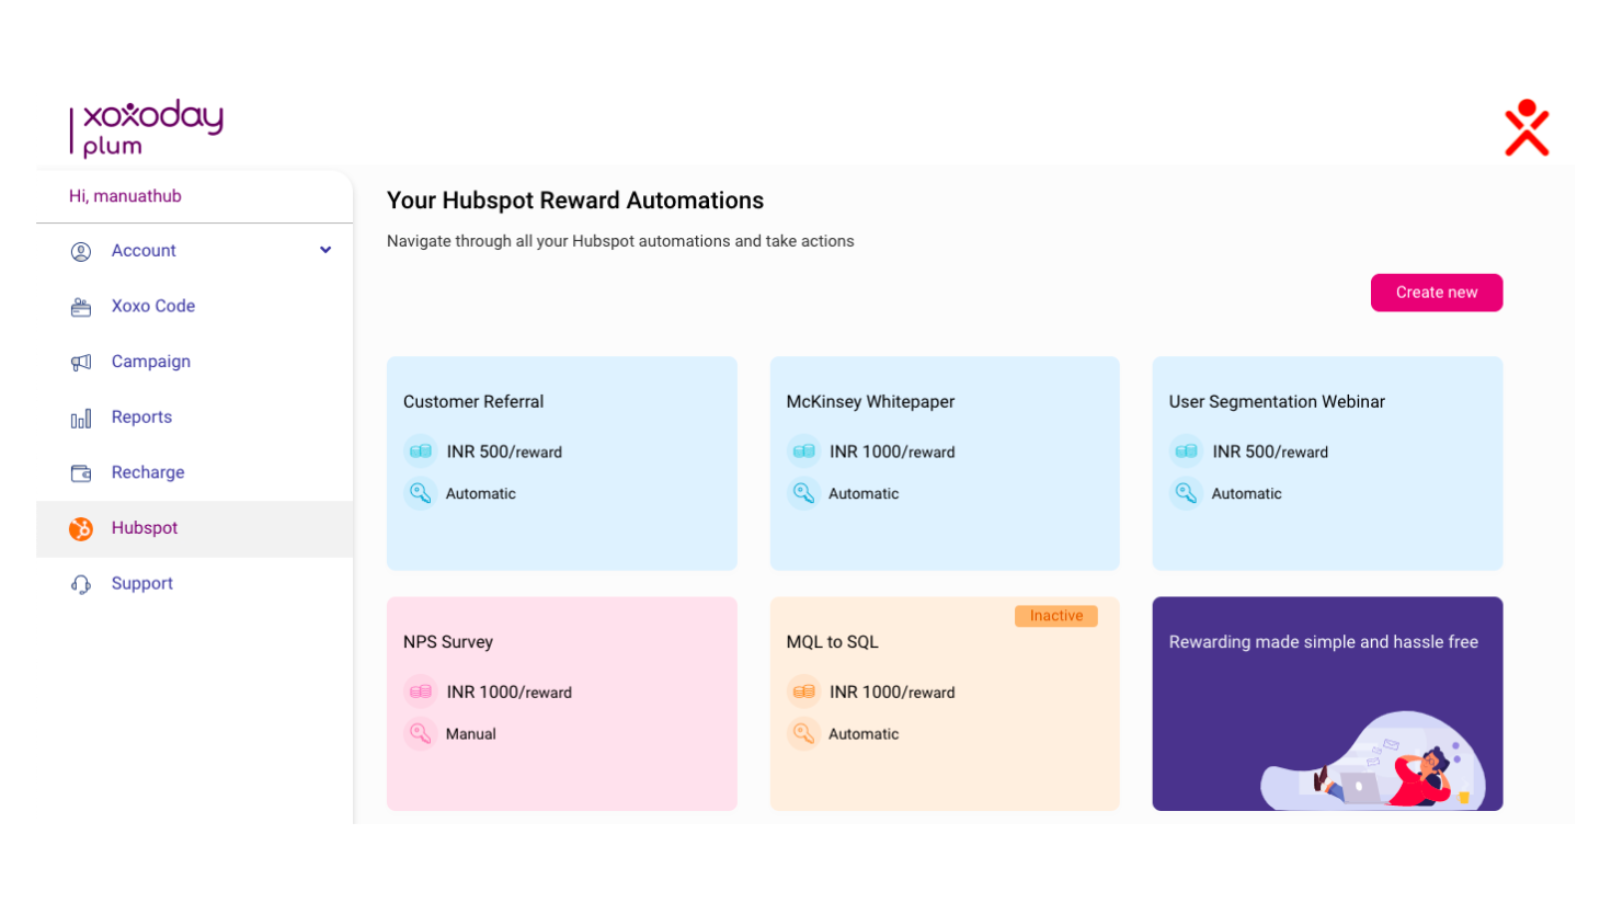Image resolution: width=1600 pixels, height=900 pixels.
Task: Click the Recharge wallet icon
Action: (x=81, y=473)
